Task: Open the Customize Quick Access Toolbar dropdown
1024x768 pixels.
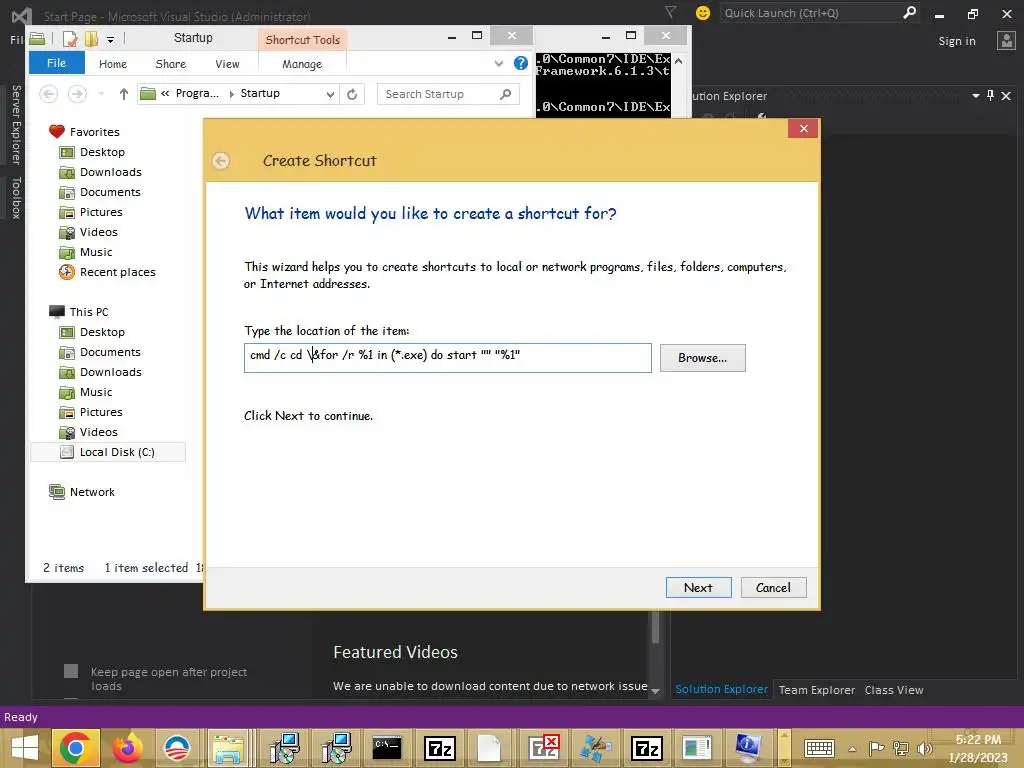Action: point(110,40)
